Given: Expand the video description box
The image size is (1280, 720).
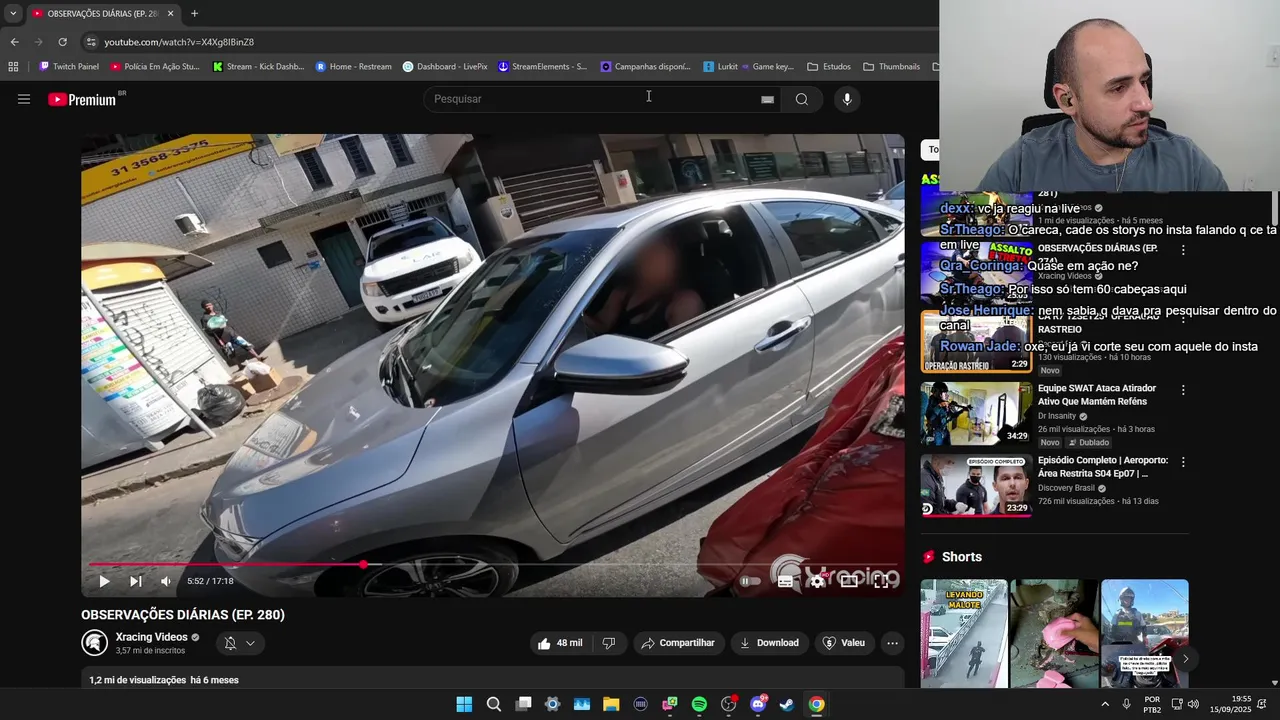Looking at the screenshot, I should pyautogui.click(x=493, y=679).
